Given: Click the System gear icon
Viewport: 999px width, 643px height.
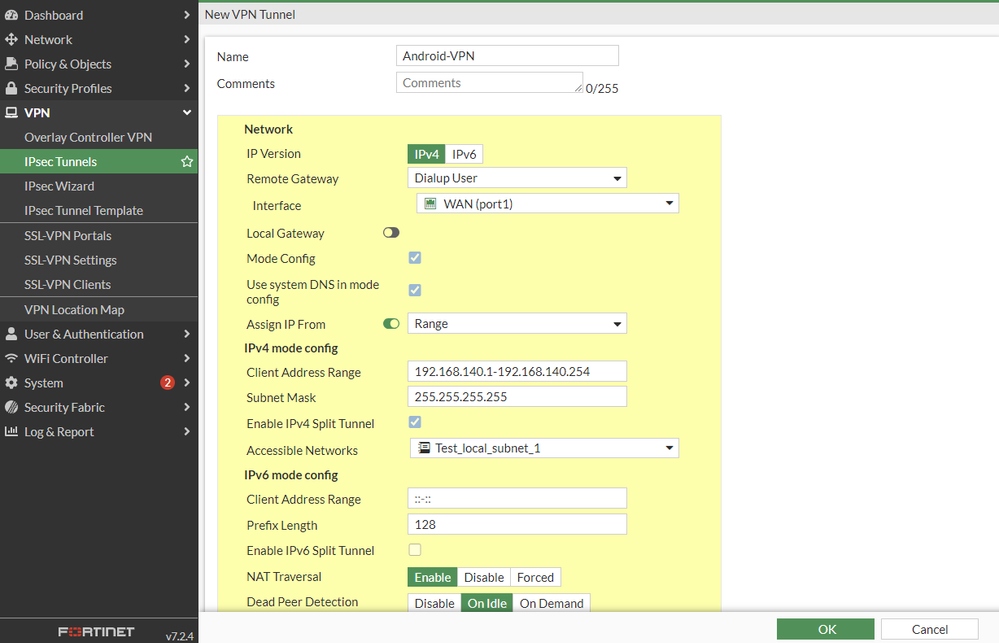Looking at the screenshot, I should coord(11,382).
